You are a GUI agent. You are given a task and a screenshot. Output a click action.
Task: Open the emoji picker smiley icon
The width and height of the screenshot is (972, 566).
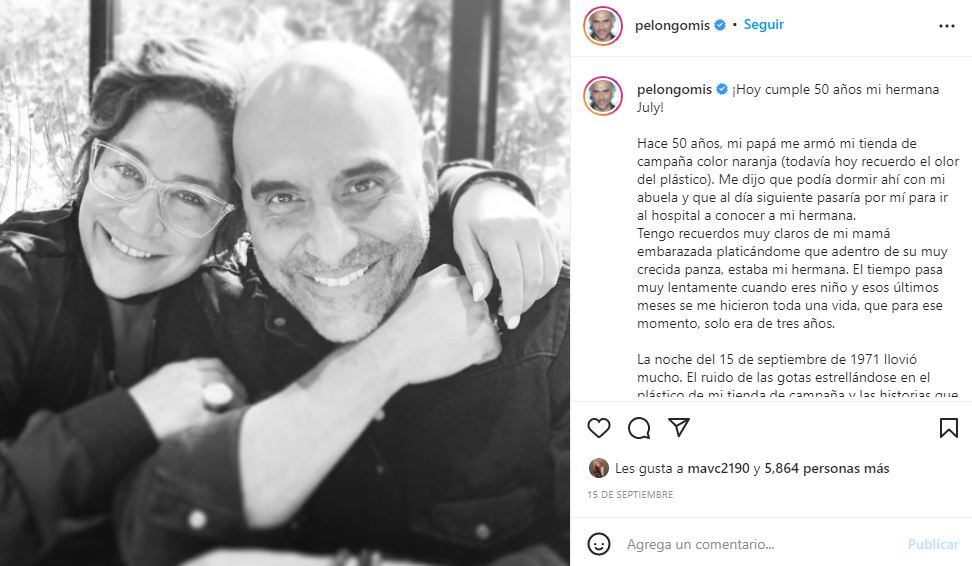599,544
